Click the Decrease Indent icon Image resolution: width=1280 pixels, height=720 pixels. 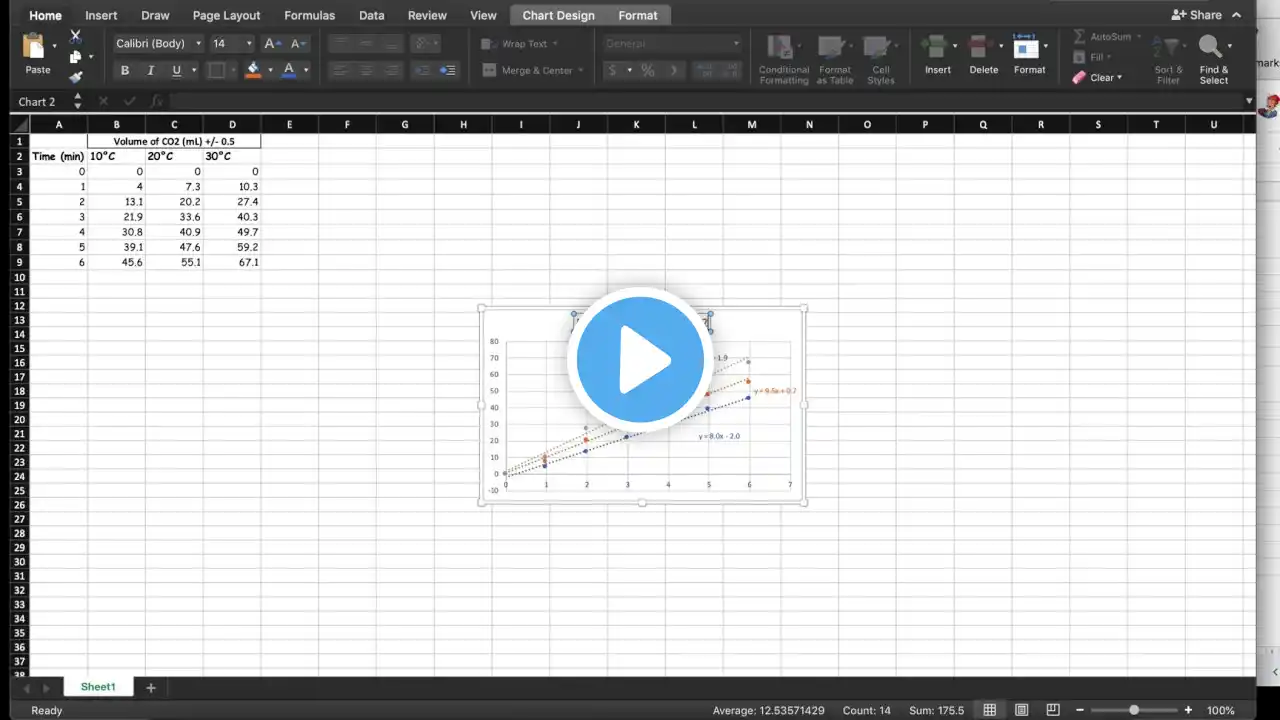pyautogui.click(x=422, y=70)
